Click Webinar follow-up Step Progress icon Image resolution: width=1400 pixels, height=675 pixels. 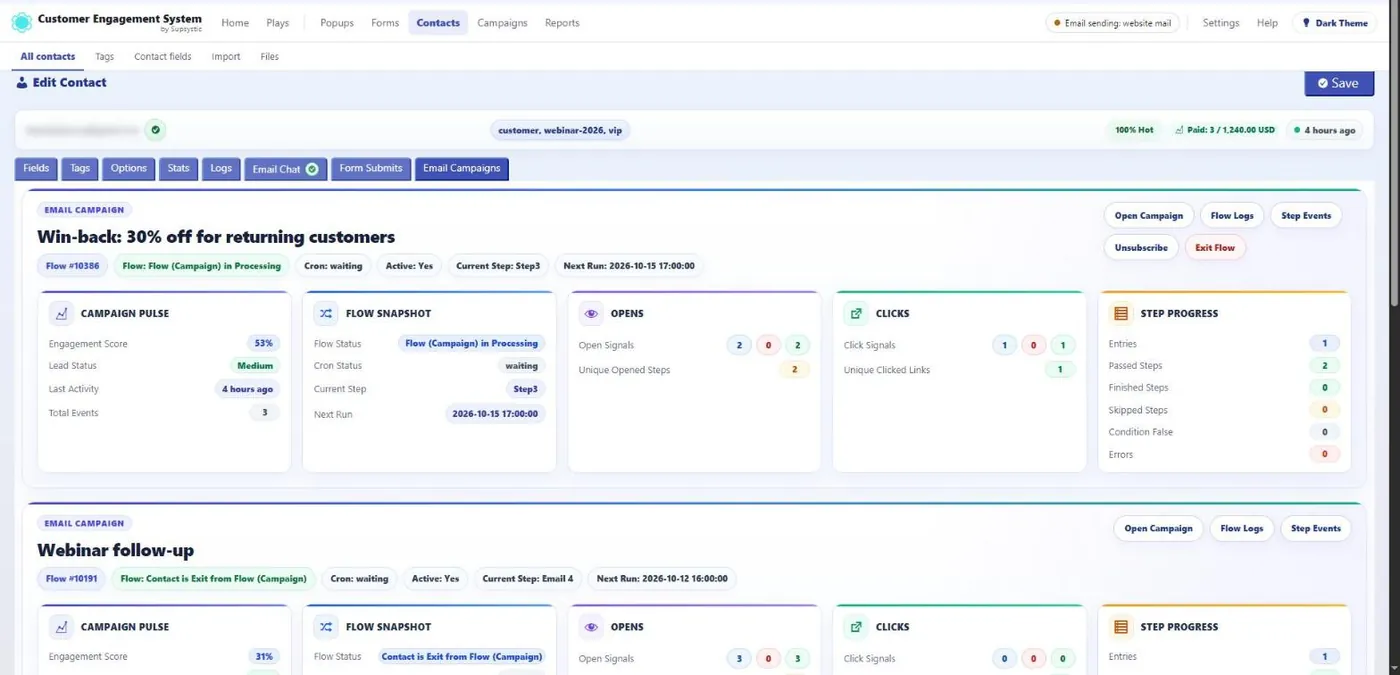pos(1121,627)
